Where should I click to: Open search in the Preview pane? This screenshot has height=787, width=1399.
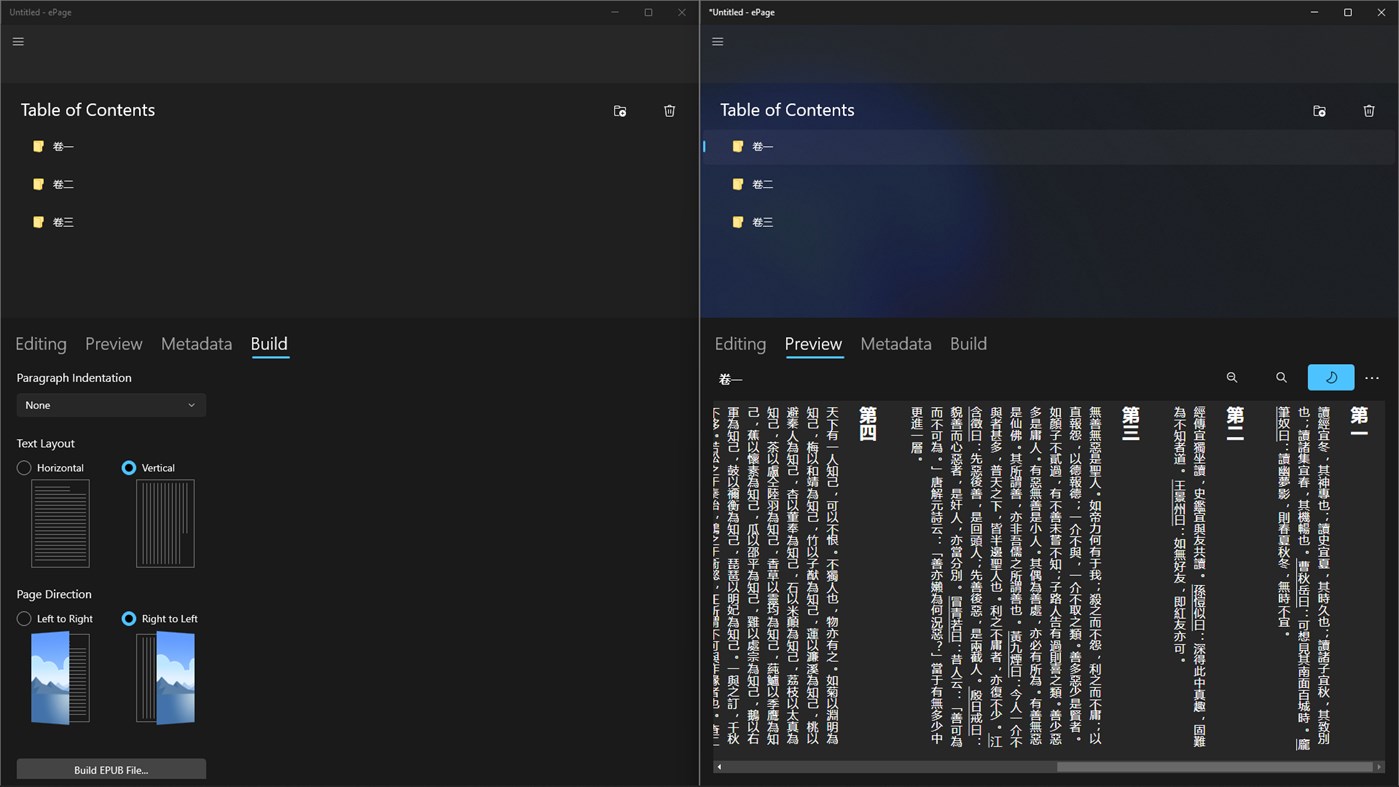(1281, 377)
